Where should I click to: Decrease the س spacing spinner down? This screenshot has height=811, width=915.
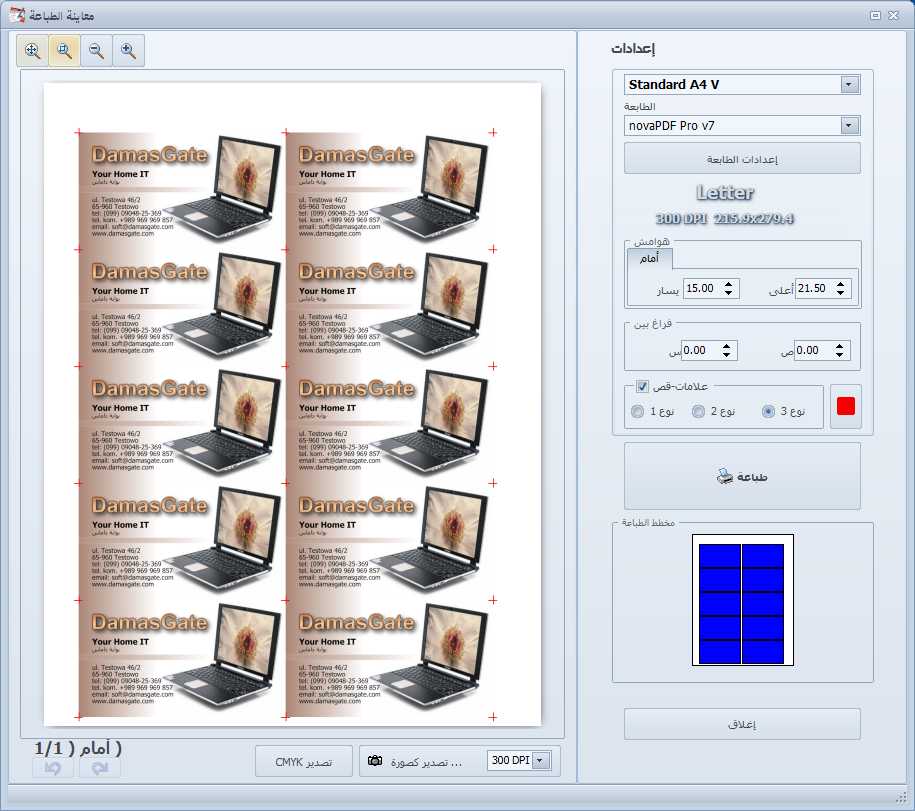[727, 354]
